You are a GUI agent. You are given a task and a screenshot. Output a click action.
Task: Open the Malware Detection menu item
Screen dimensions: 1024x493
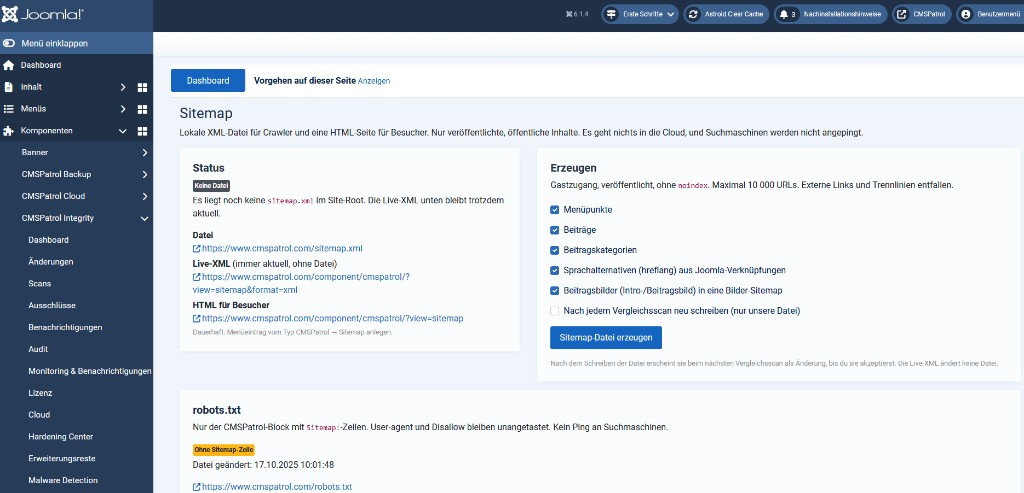pyautogui.click(x=63, y=480)
